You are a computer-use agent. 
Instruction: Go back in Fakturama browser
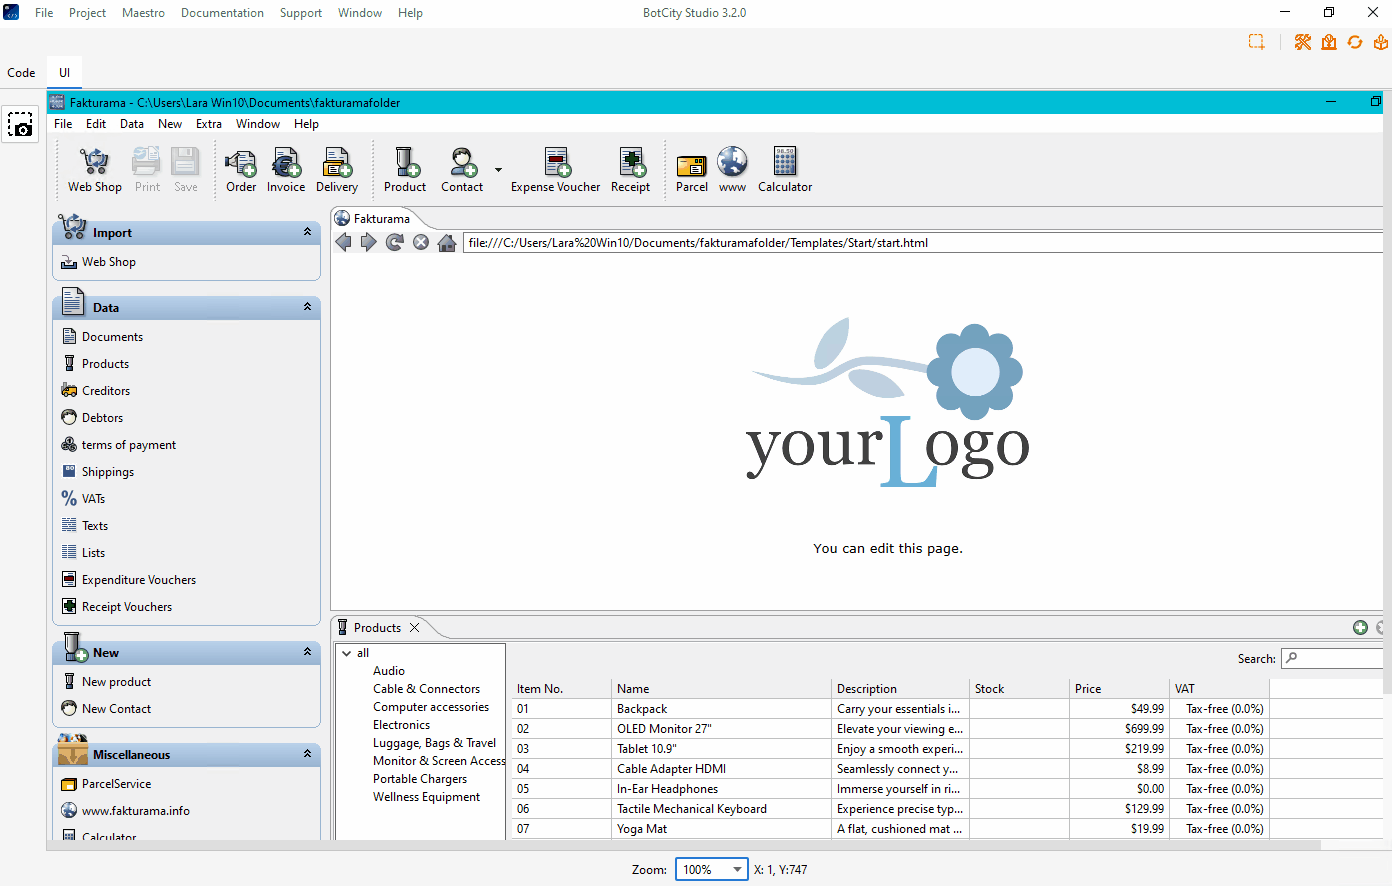[343, 242]
